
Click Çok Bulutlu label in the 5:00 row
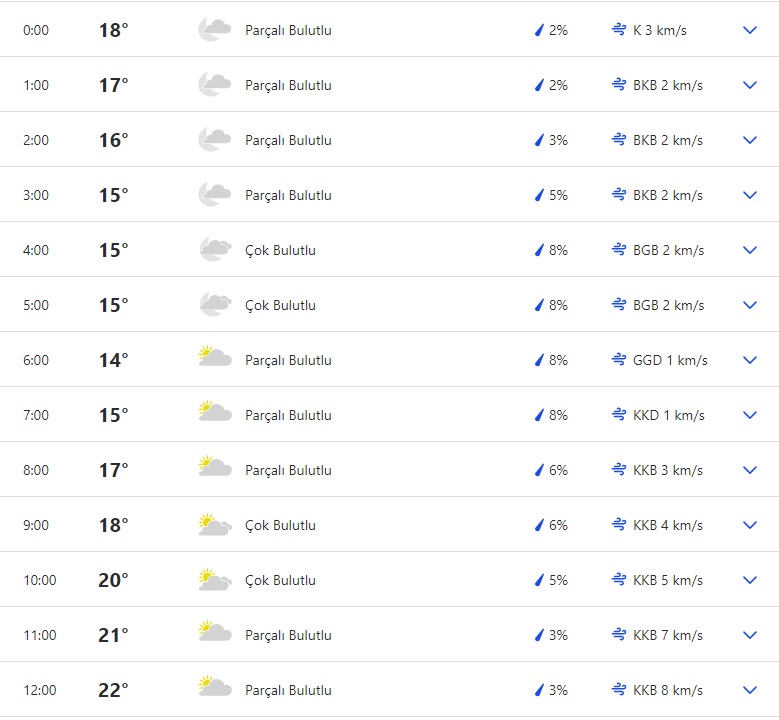tap(280, 305)
